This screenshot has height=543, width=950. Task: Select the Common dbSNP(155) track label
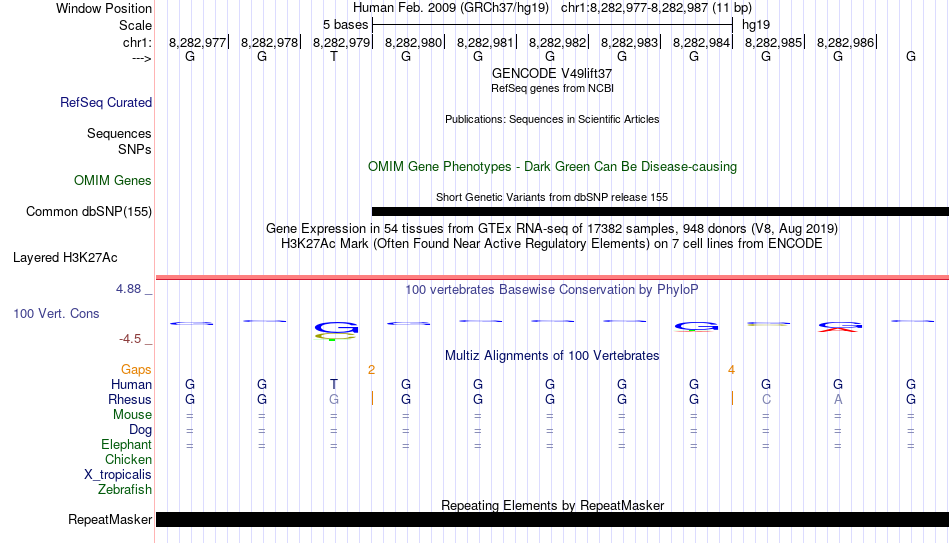(x=88, y=212)
